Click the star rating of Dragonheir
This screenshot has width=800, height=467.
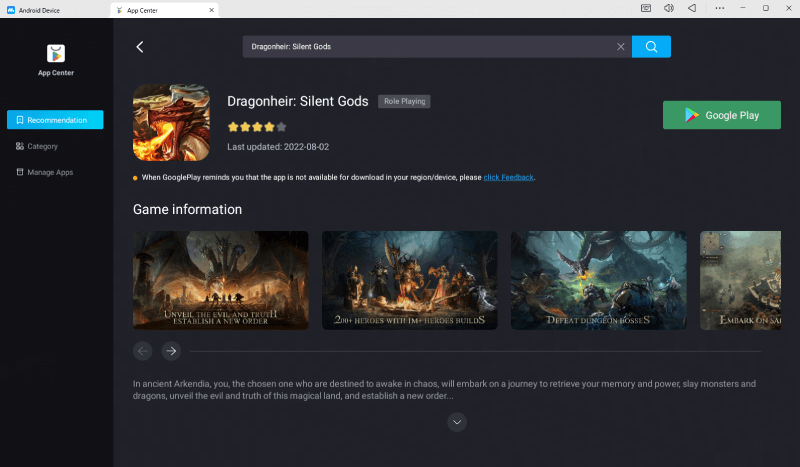pos(257,127)
